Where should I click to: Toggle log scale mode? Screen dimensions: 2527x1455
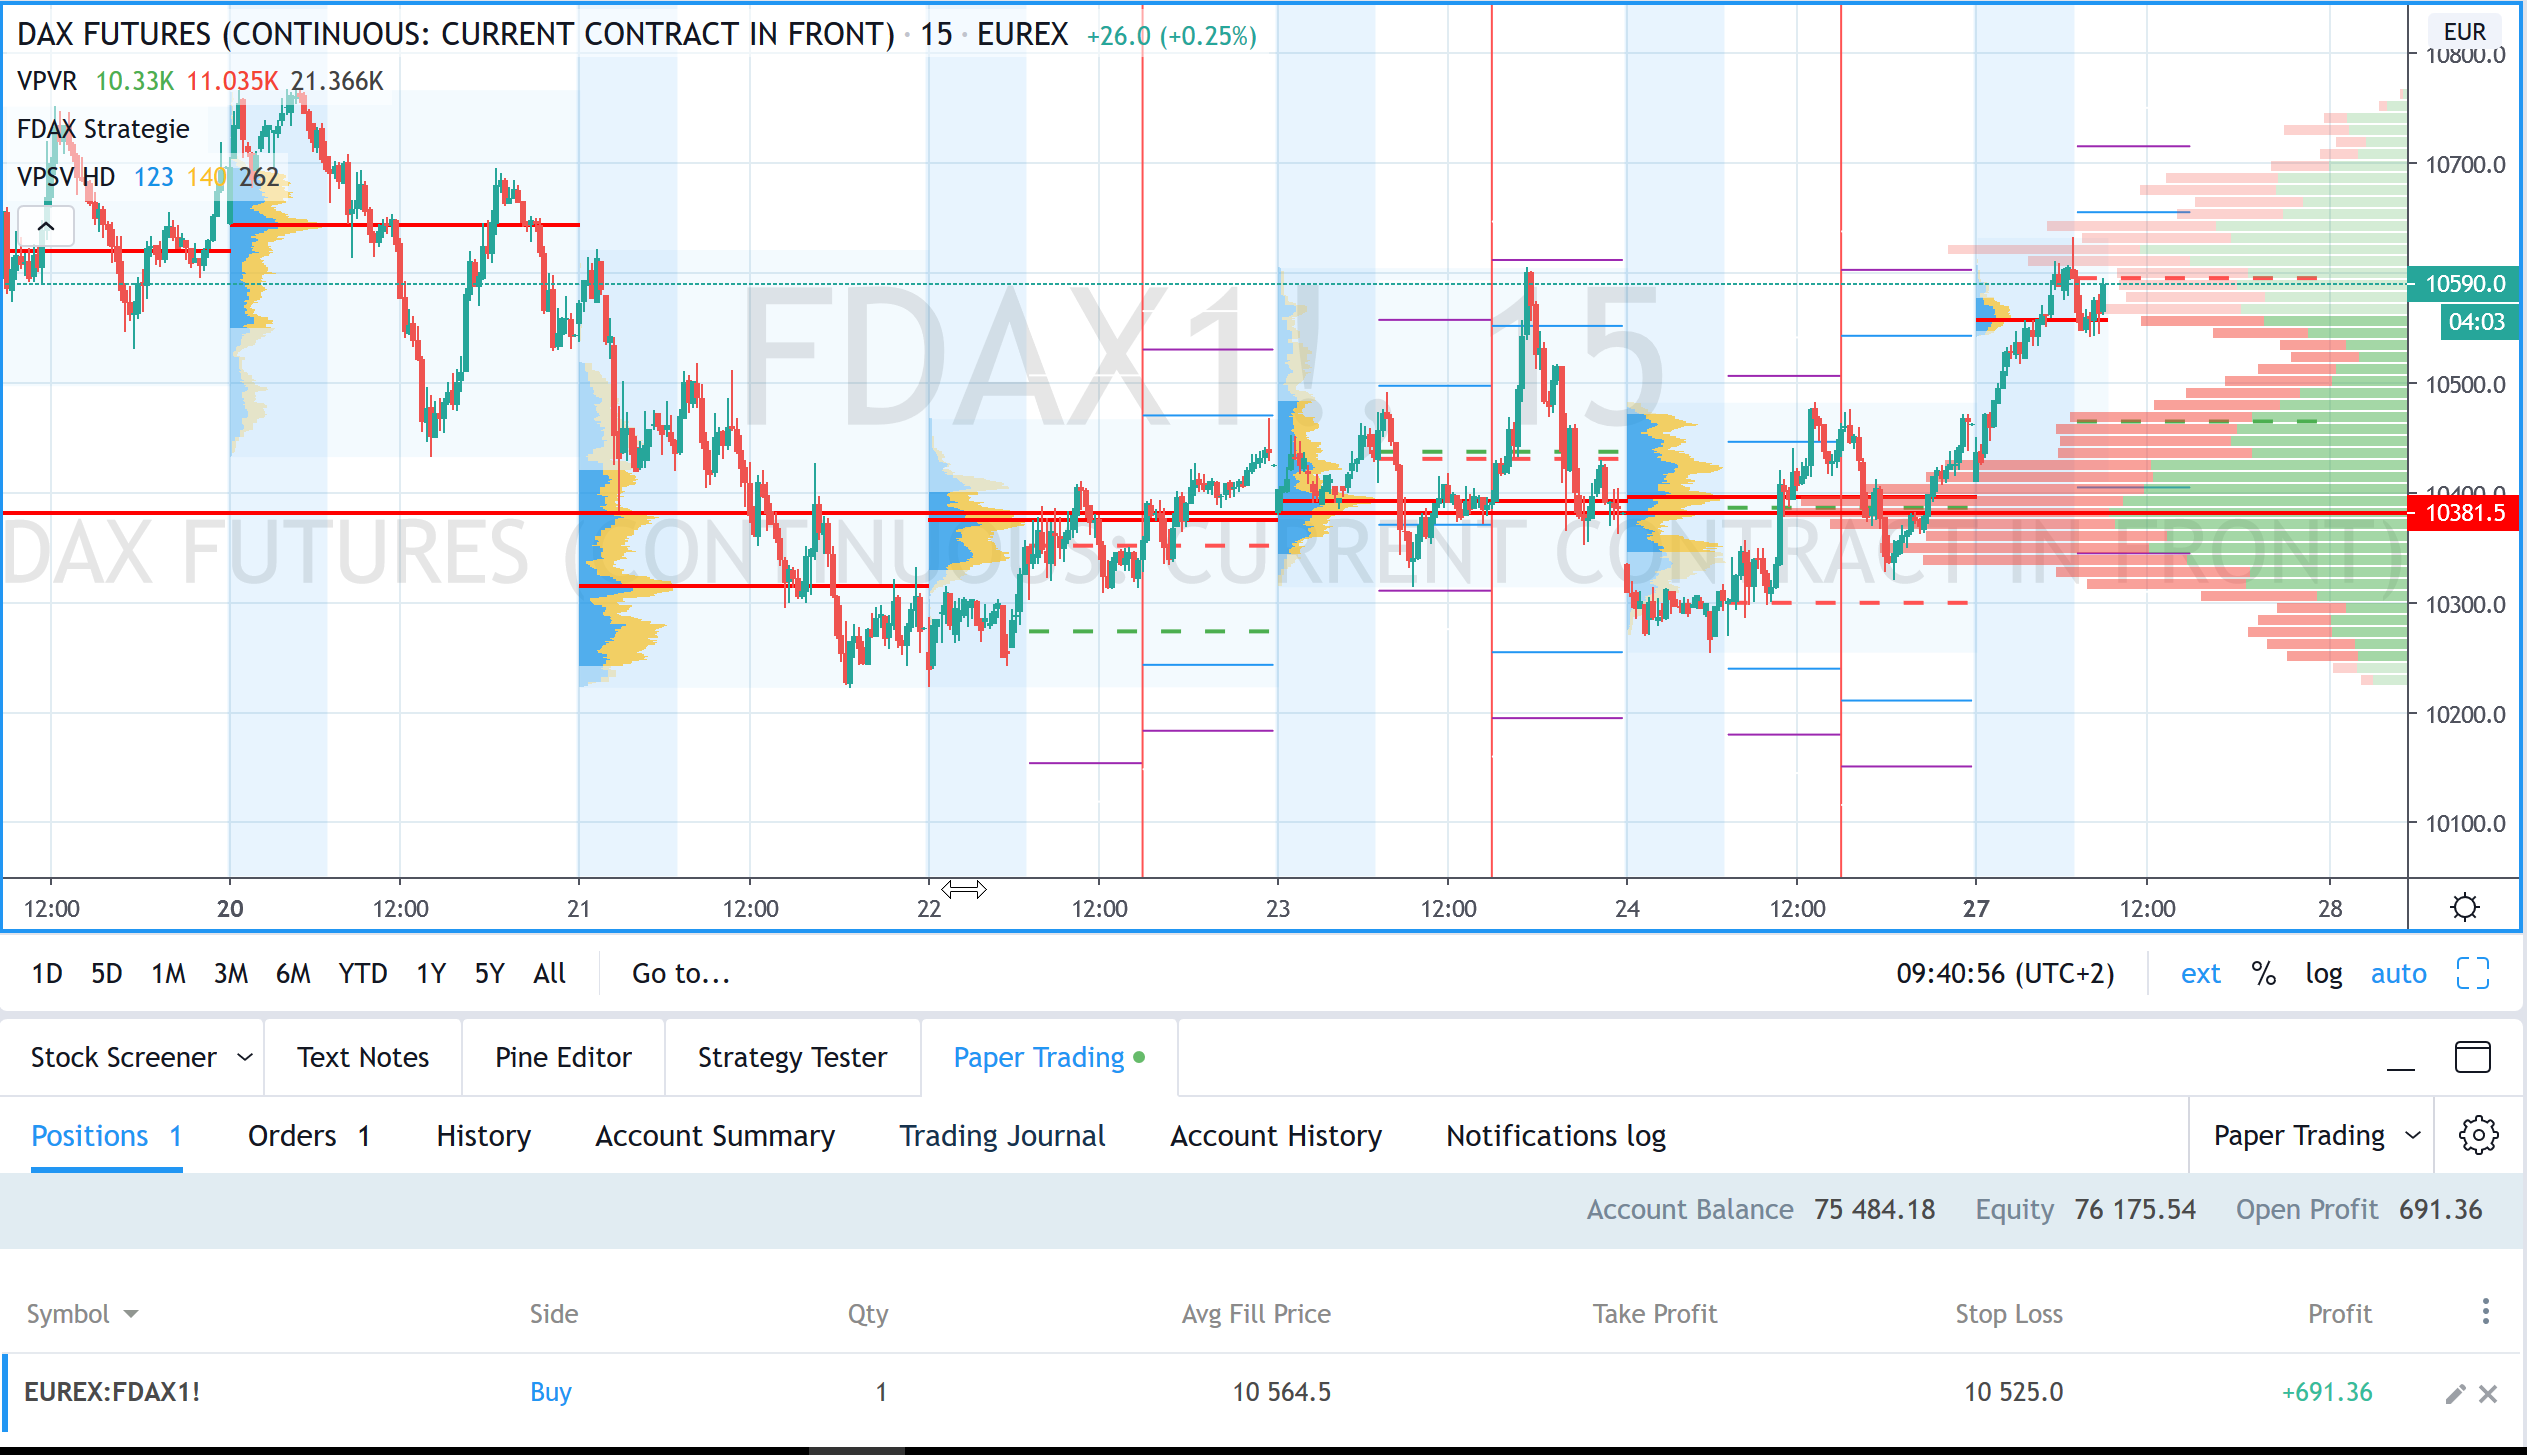[2323, 973]
